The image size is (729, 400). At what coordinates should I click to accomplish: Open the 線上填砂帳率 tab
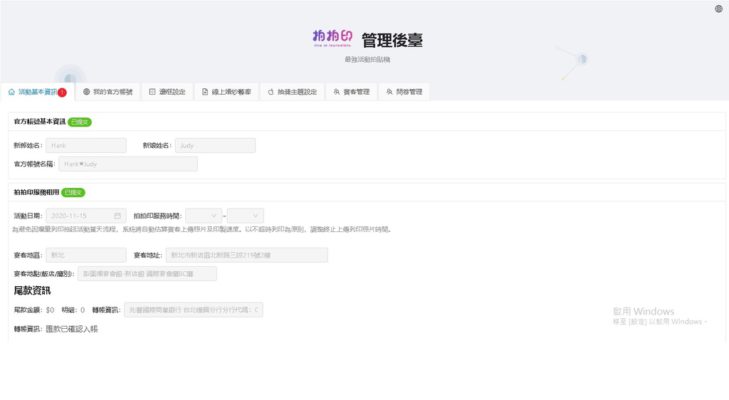(227, 92)
